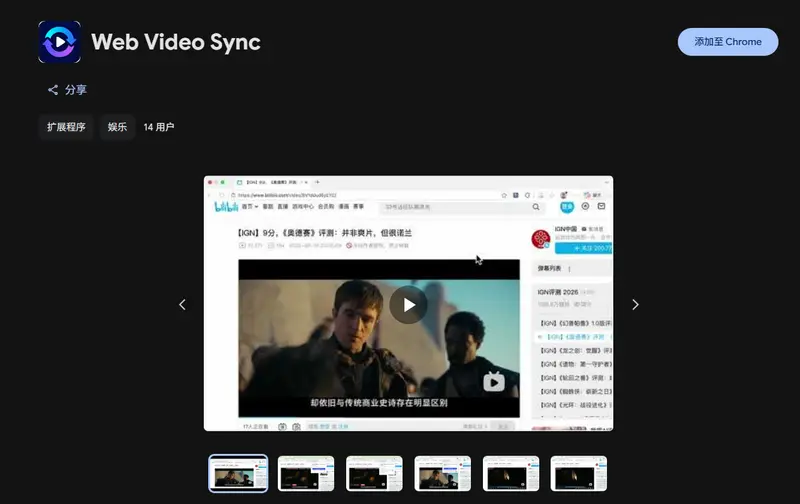Open the 分享 share link
The height and width of the screenshot is (504, 800).
tap(67, 90)
